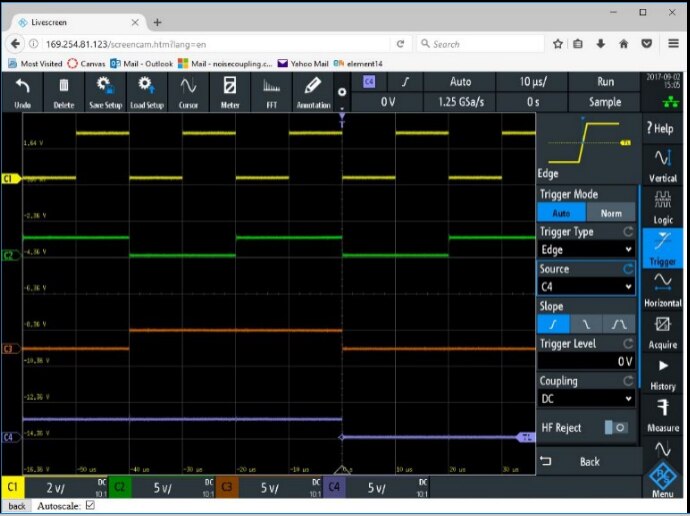This screenshot has height=516, width=690.
Task: Open the Load Setup tool
Action: coord(146,91)
